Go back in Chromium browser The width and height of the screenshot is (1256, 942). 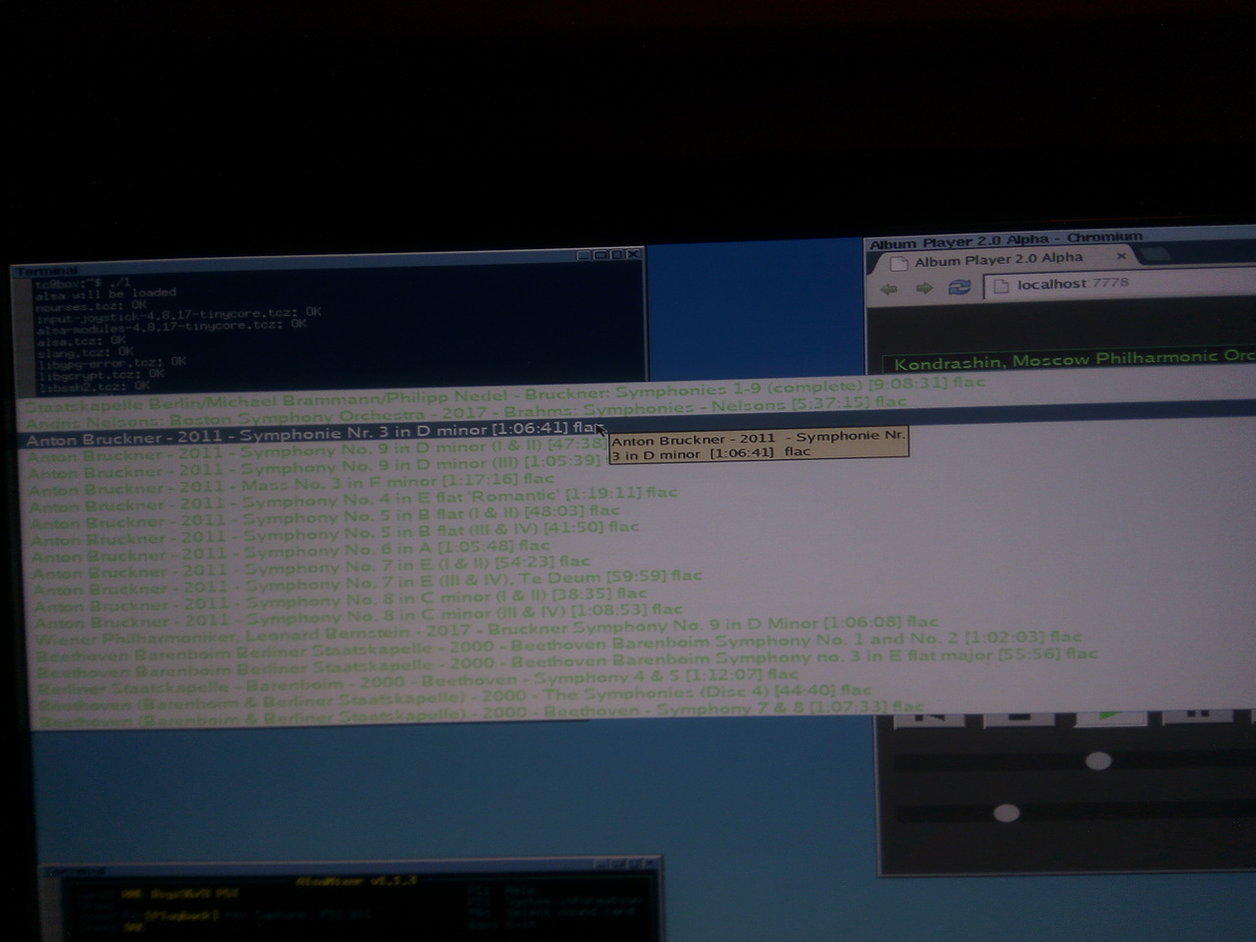[888, 288]
